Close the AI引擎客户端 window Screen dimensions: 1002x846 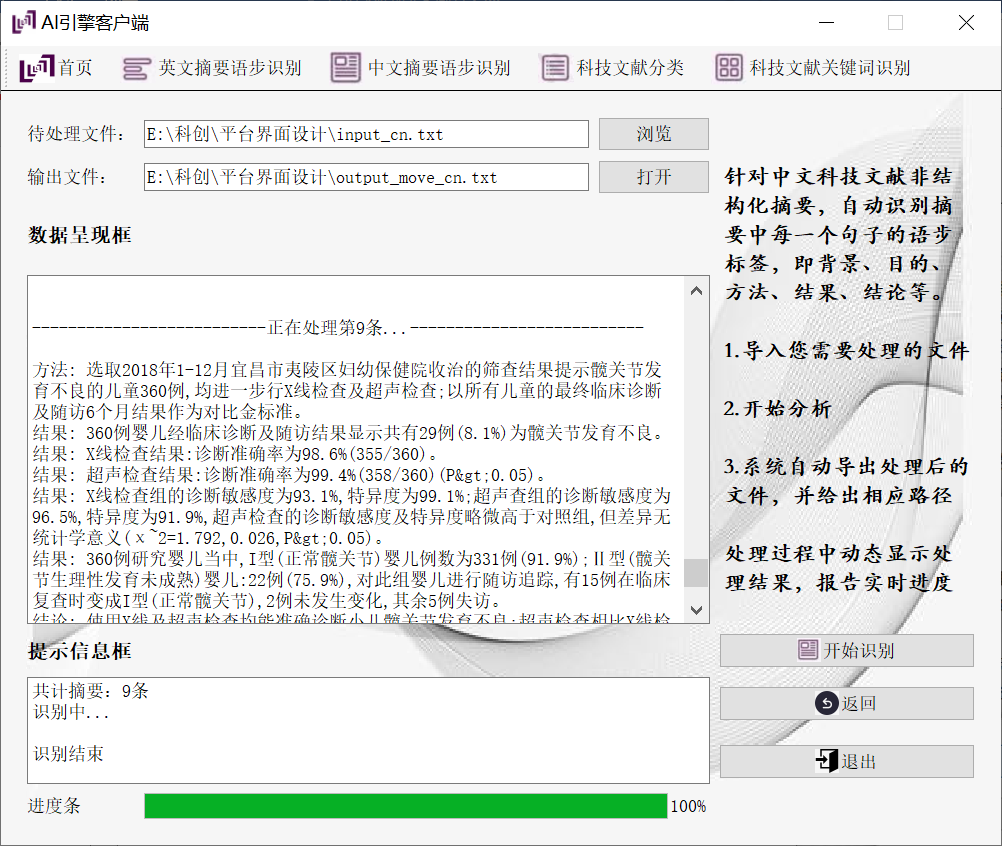tap(965, 23)
